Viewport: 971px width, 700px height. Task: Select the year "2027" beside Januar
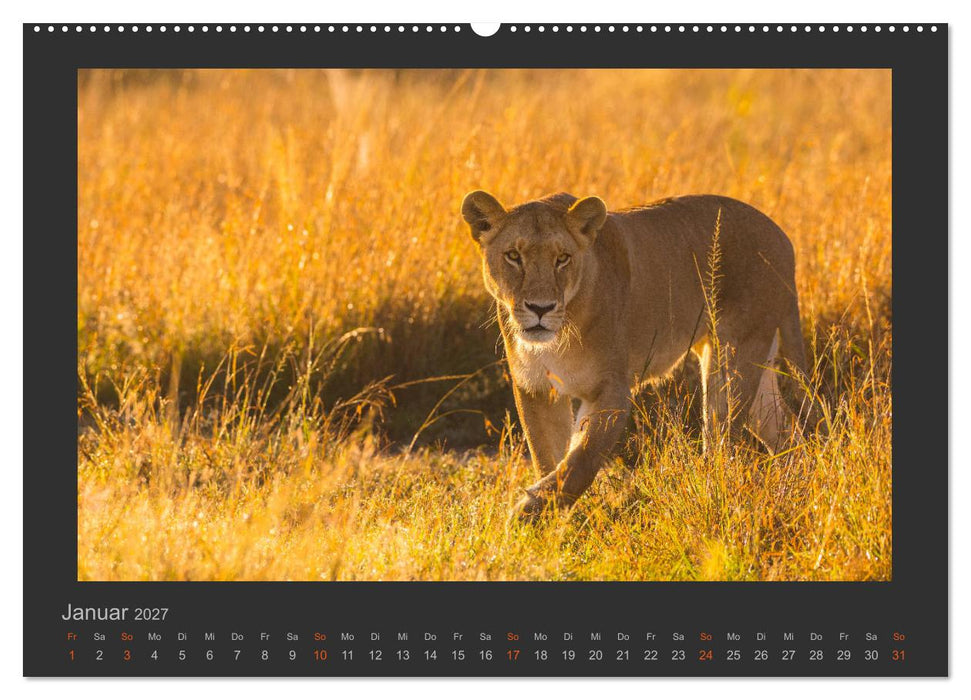[151, 614]
